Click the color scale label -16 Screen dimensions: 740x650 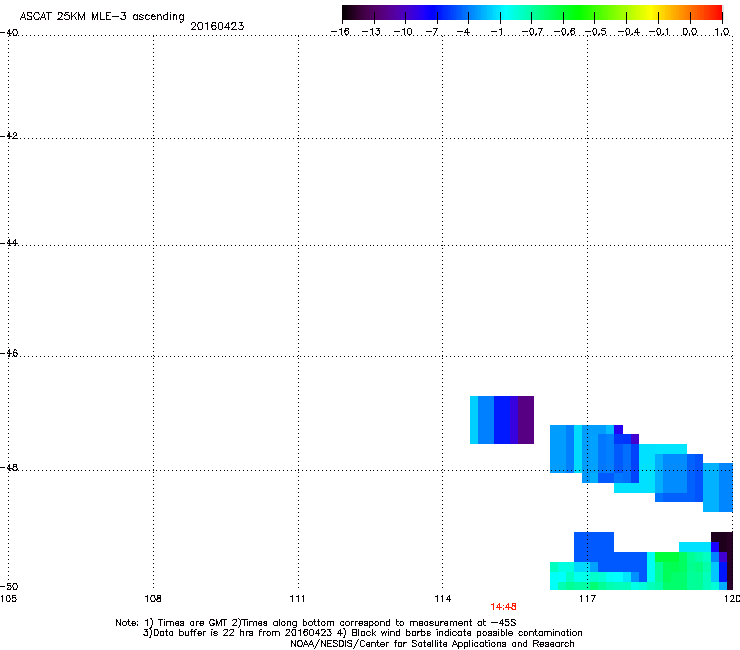[x=340, y=32]
